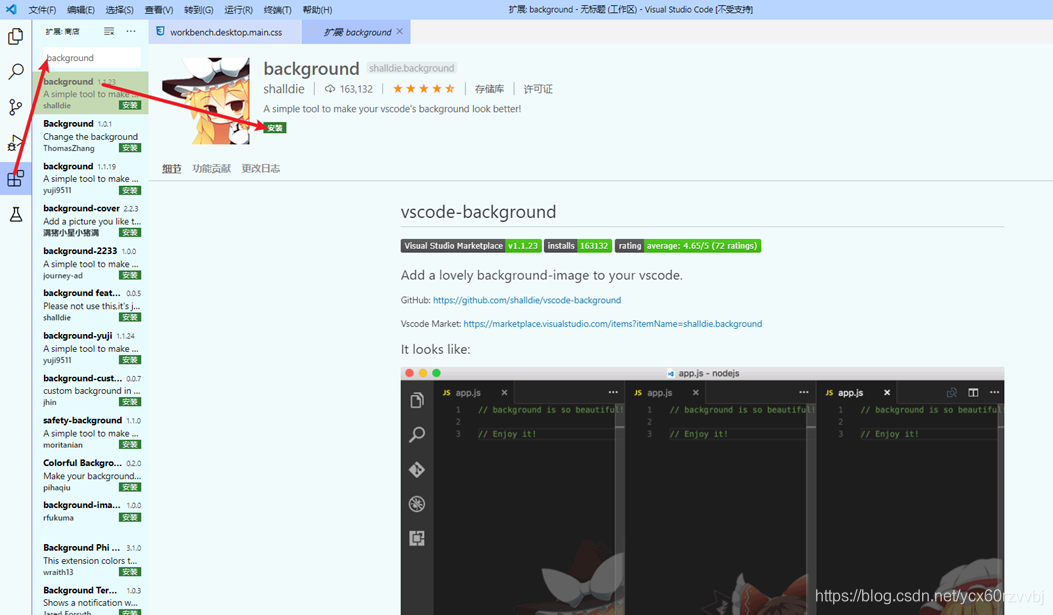Click the installs 163132 badge

tap(578, 246)
